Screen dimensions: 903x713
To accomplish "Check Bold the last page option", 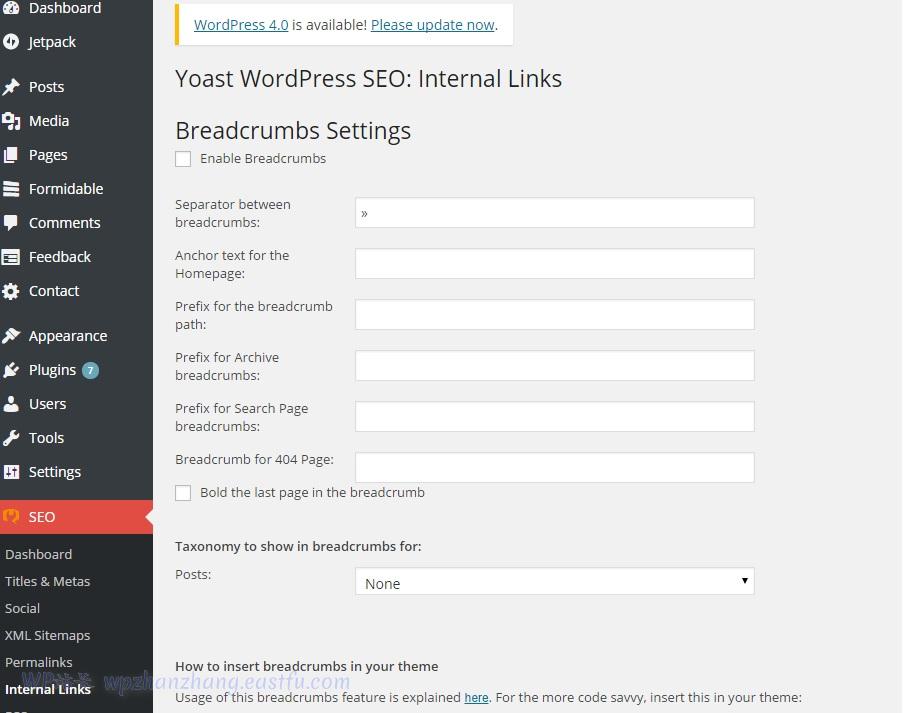I will [183, 493].
